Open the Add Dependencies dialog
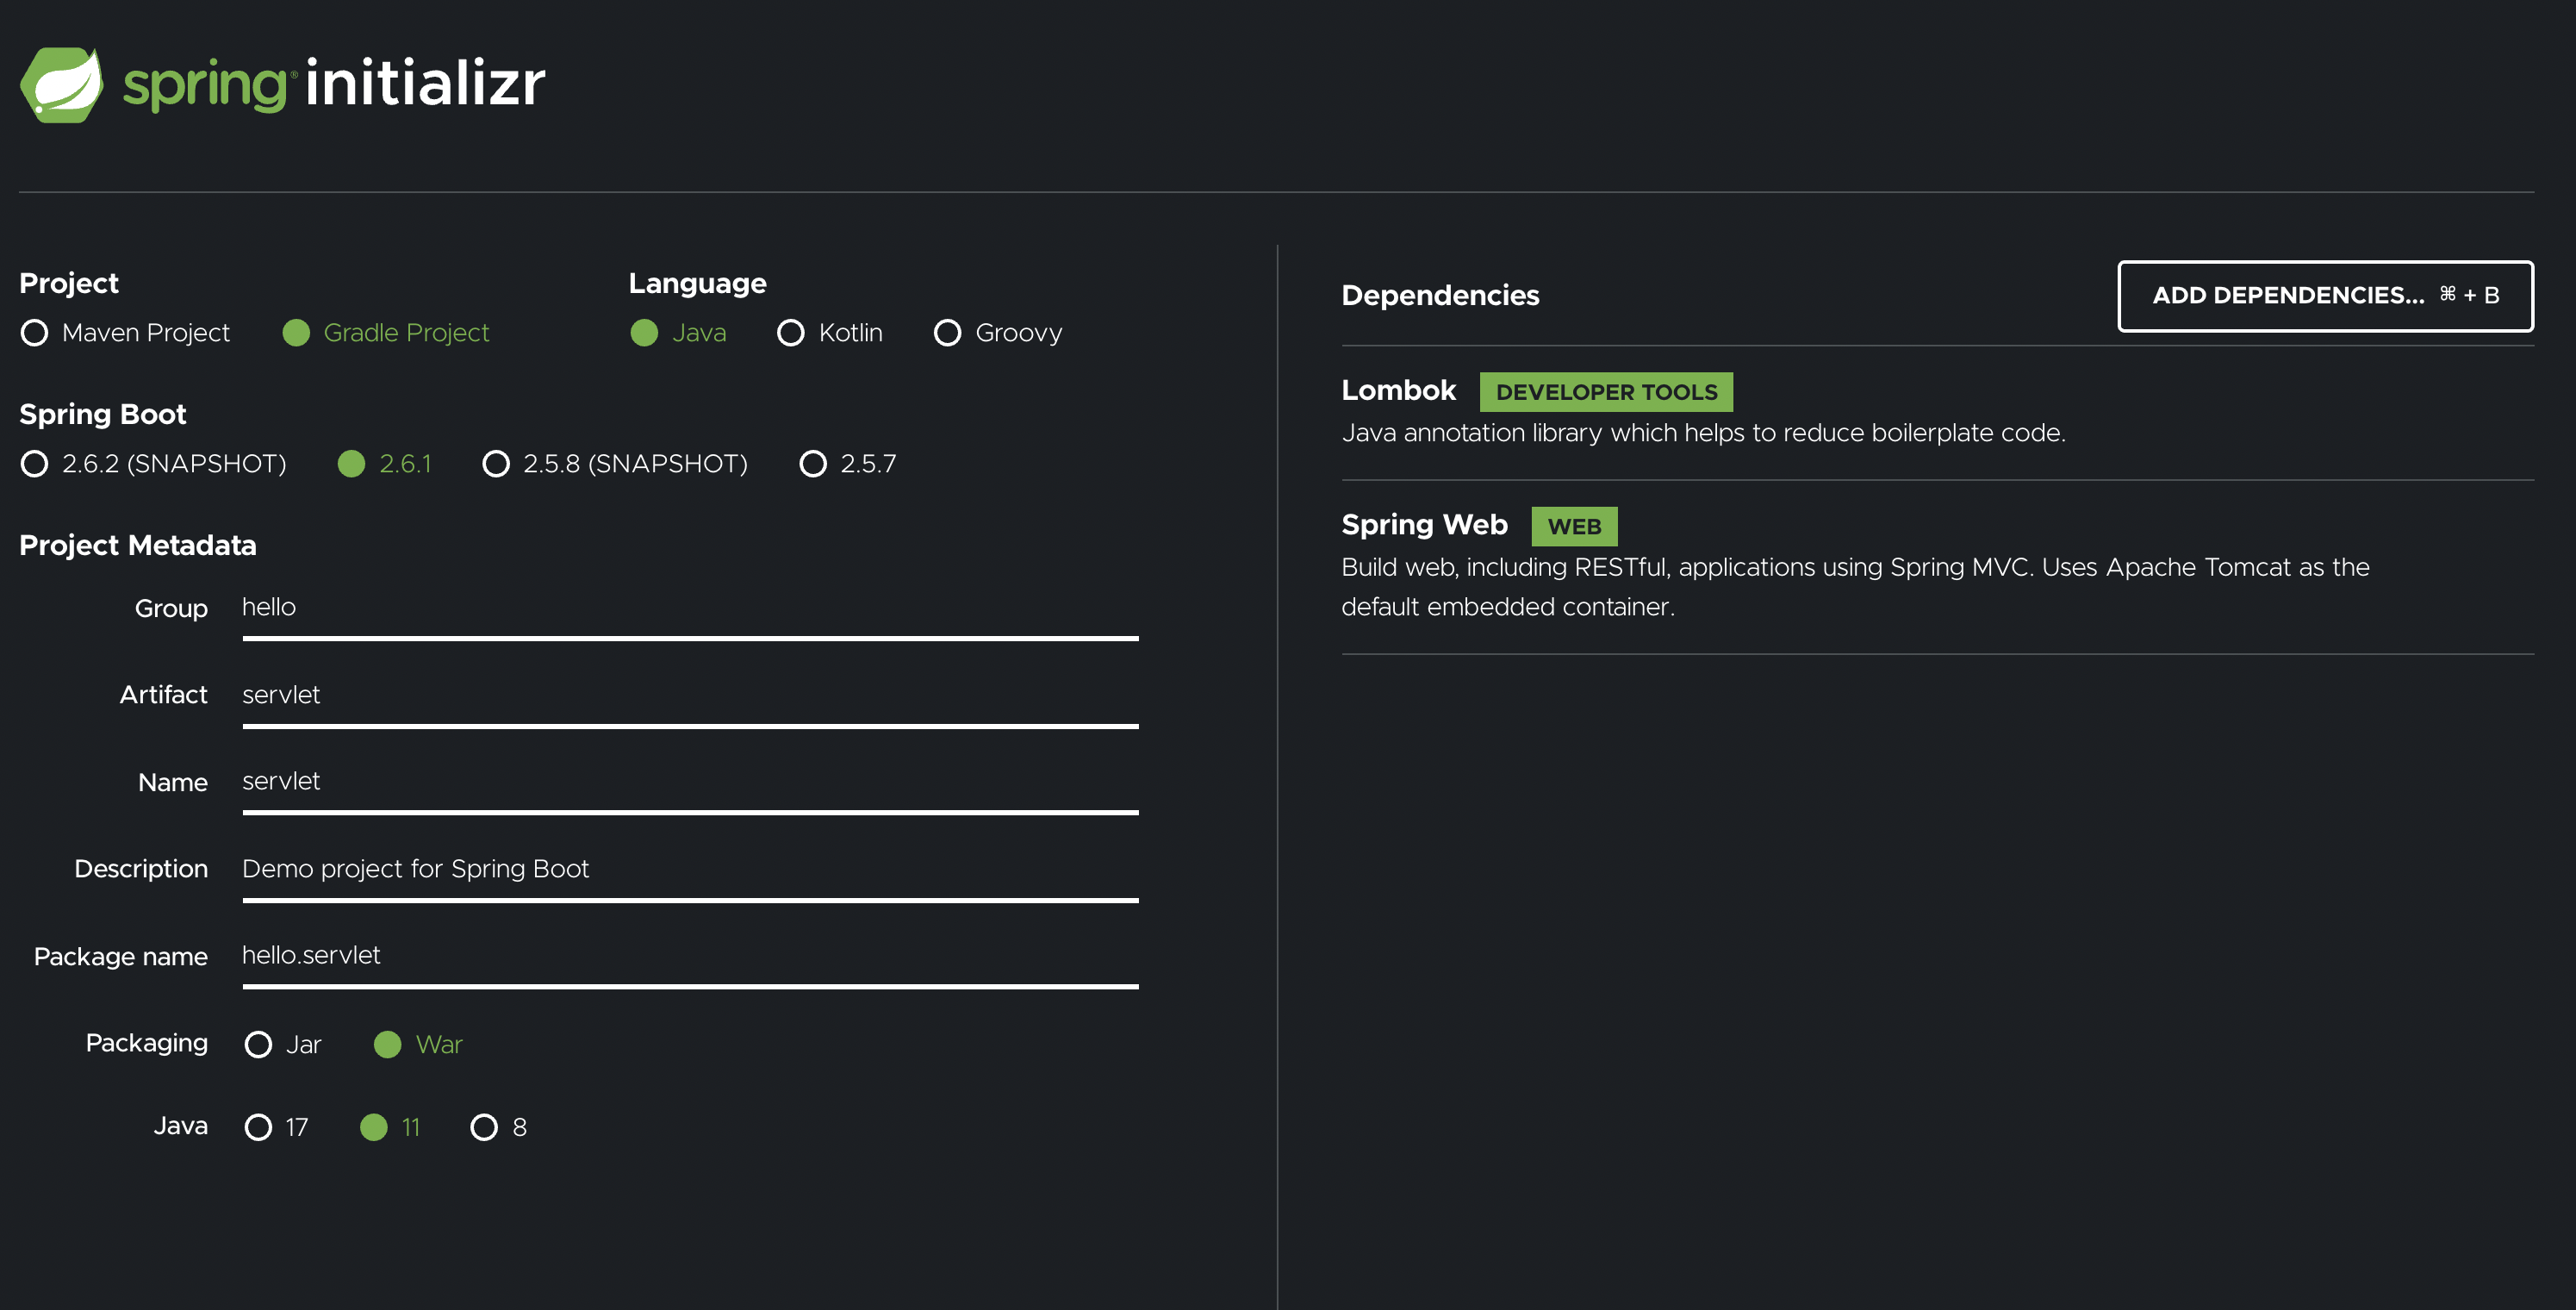Viewport: 2576px width, 1310px height. 2325,296
